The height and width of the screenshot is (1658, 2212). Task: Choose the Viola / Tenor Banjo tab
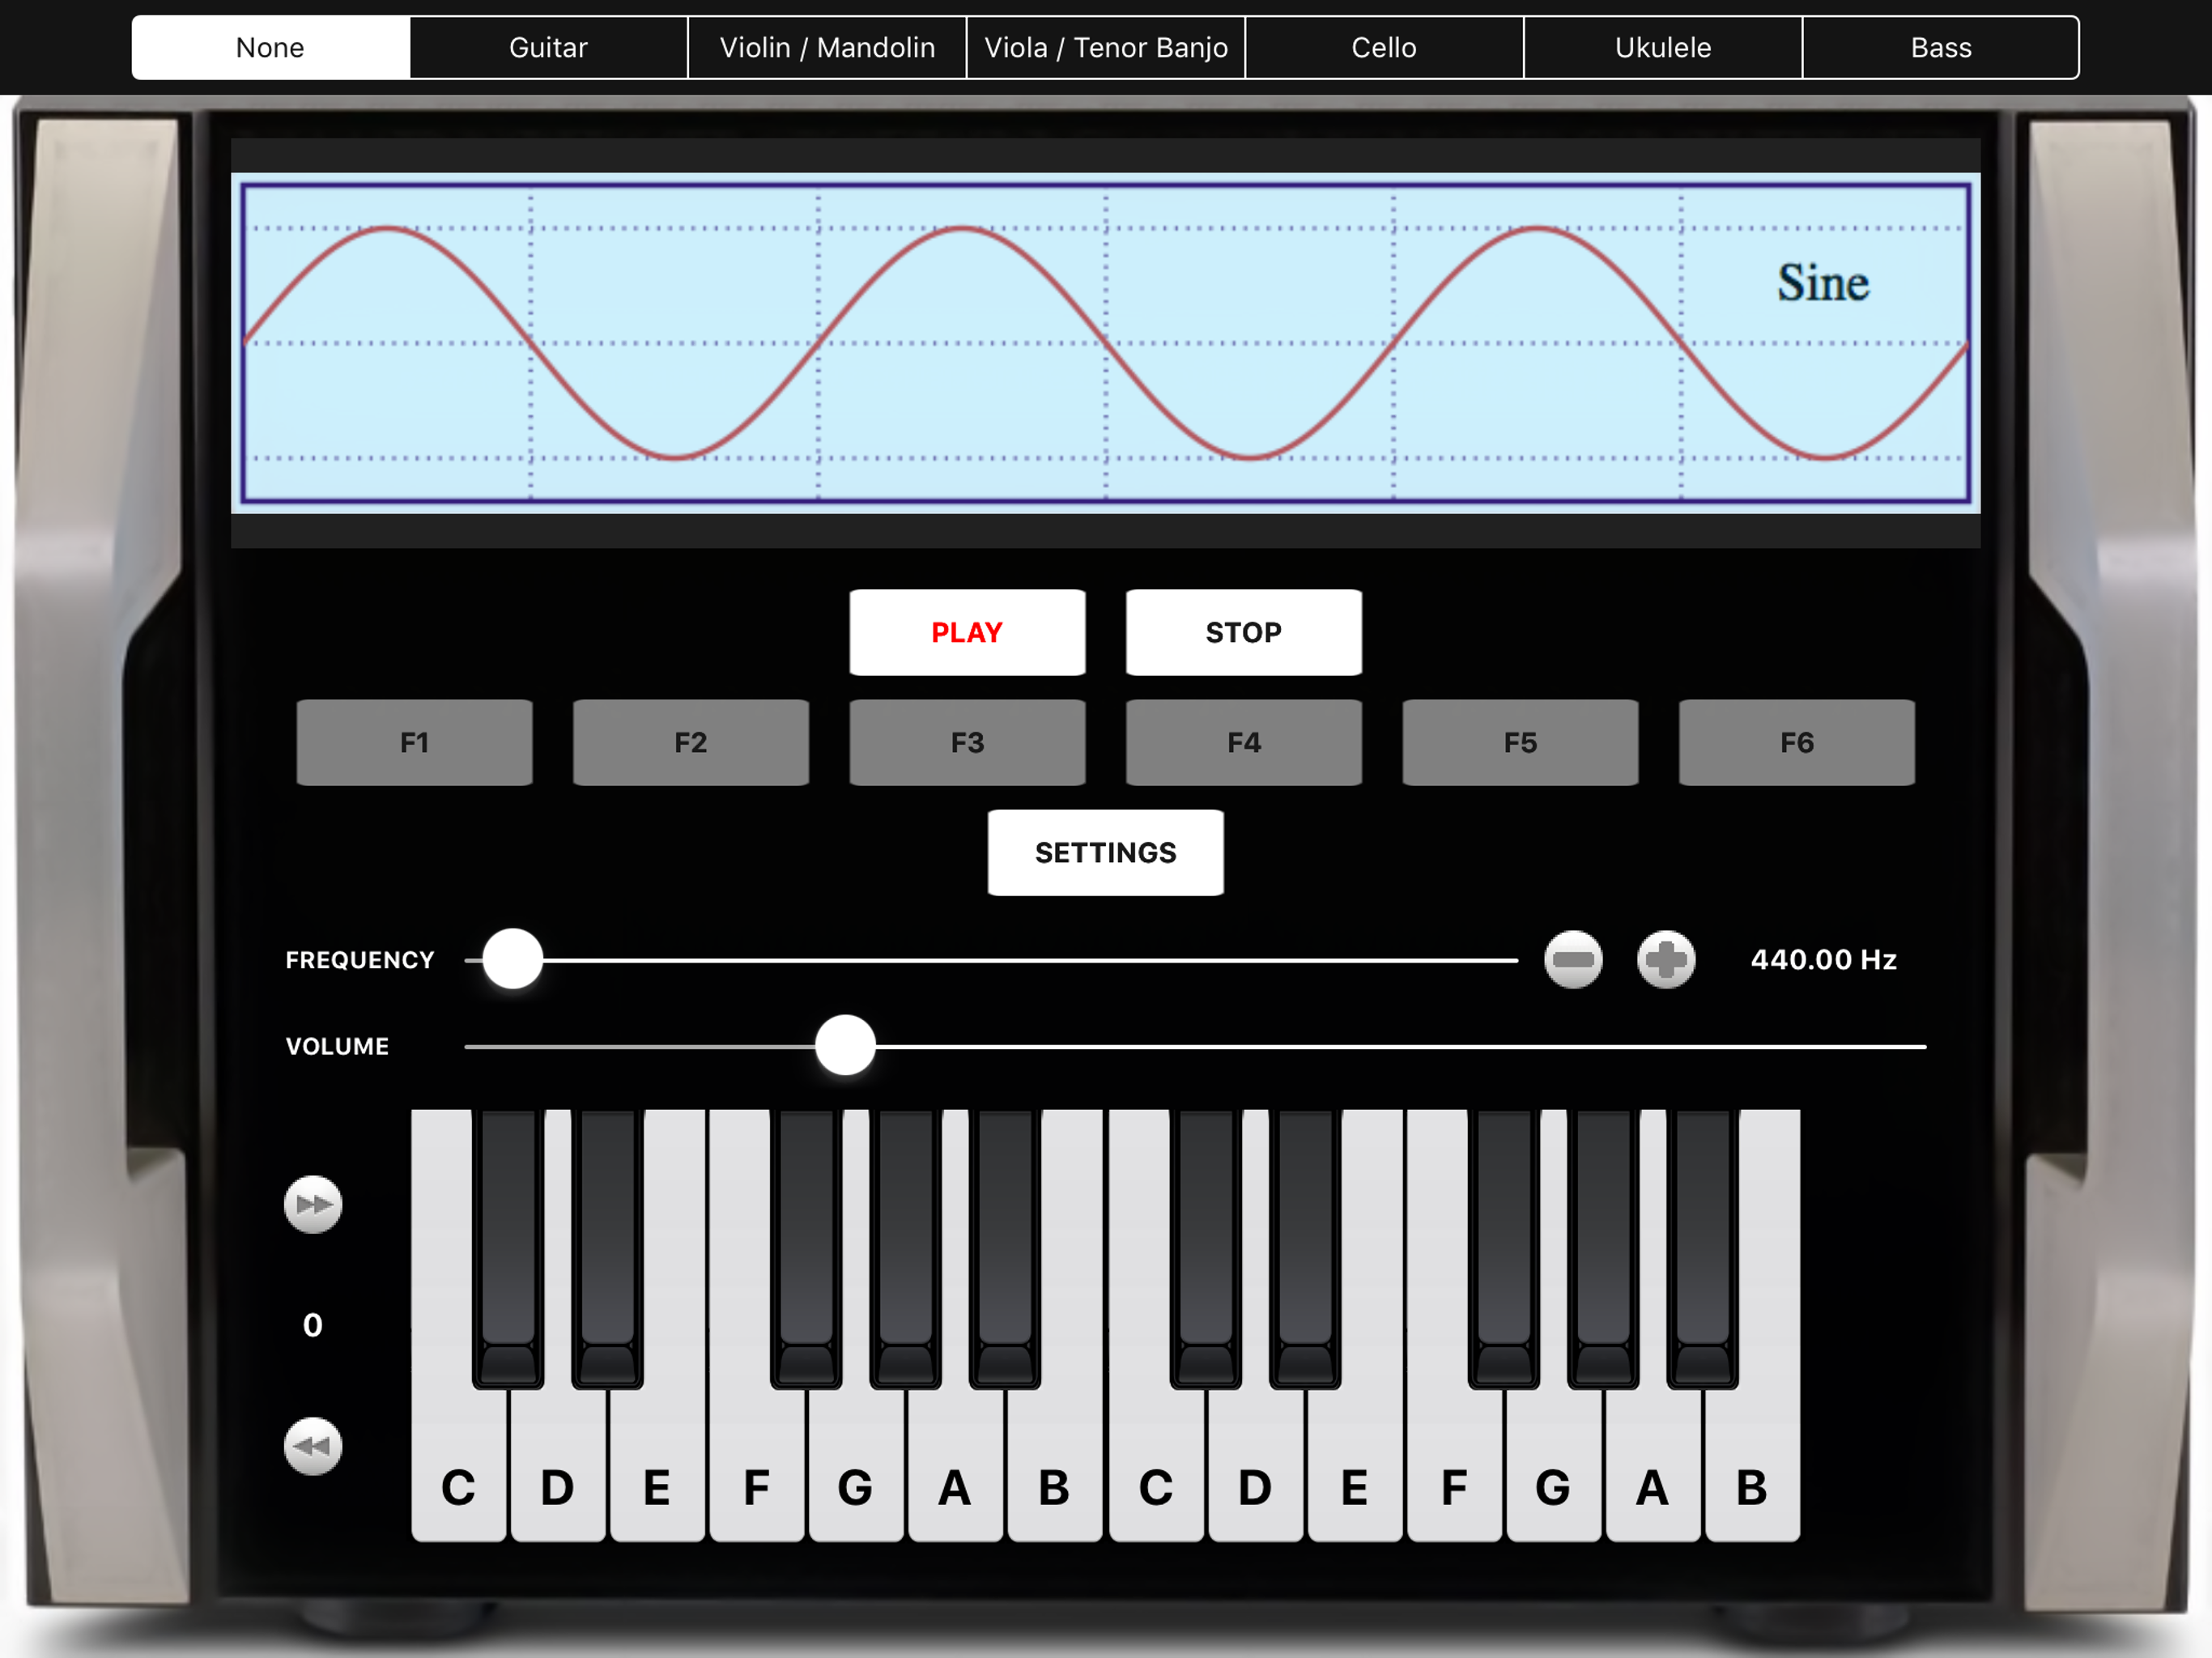1106,47
